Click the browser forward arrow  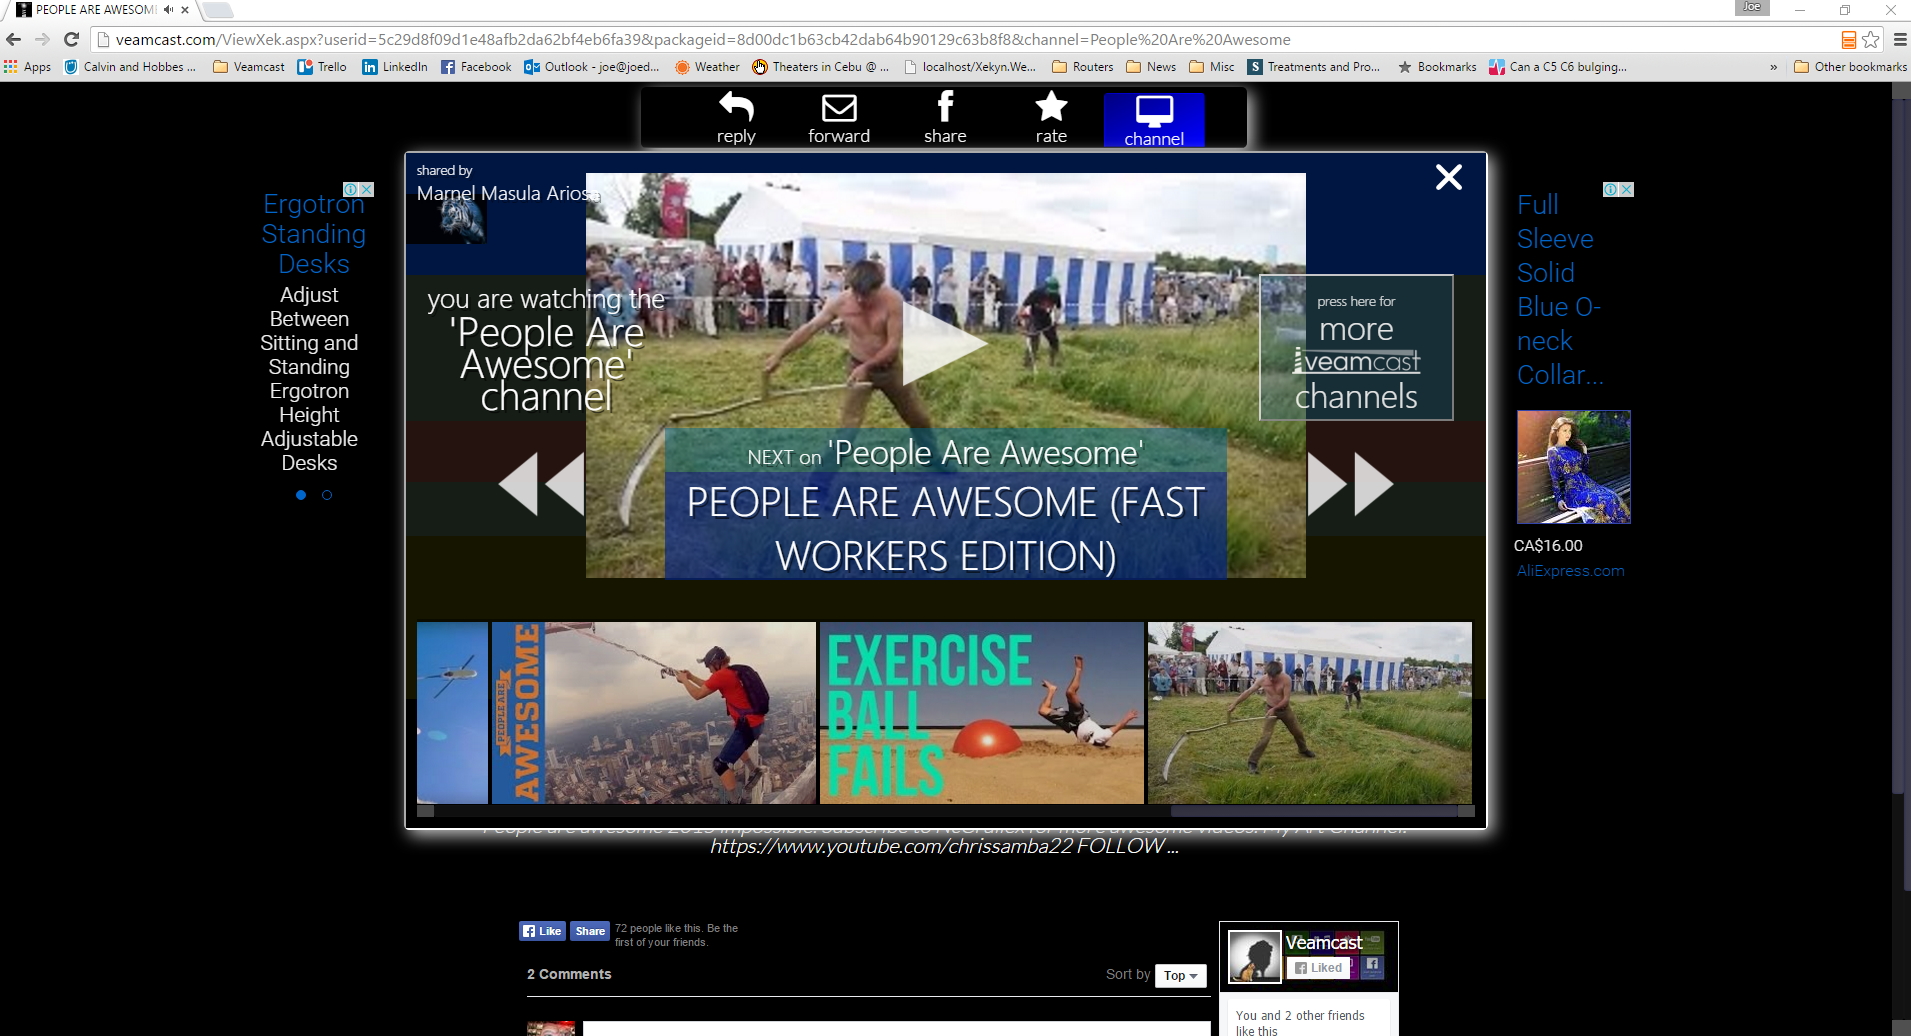pos(42,40)
